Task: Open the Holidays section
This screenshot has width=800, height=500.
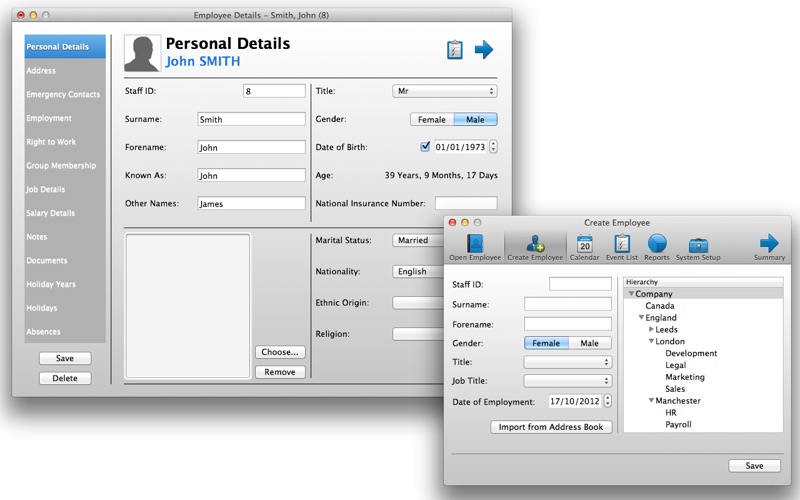Action: click(x=65, y=308)
